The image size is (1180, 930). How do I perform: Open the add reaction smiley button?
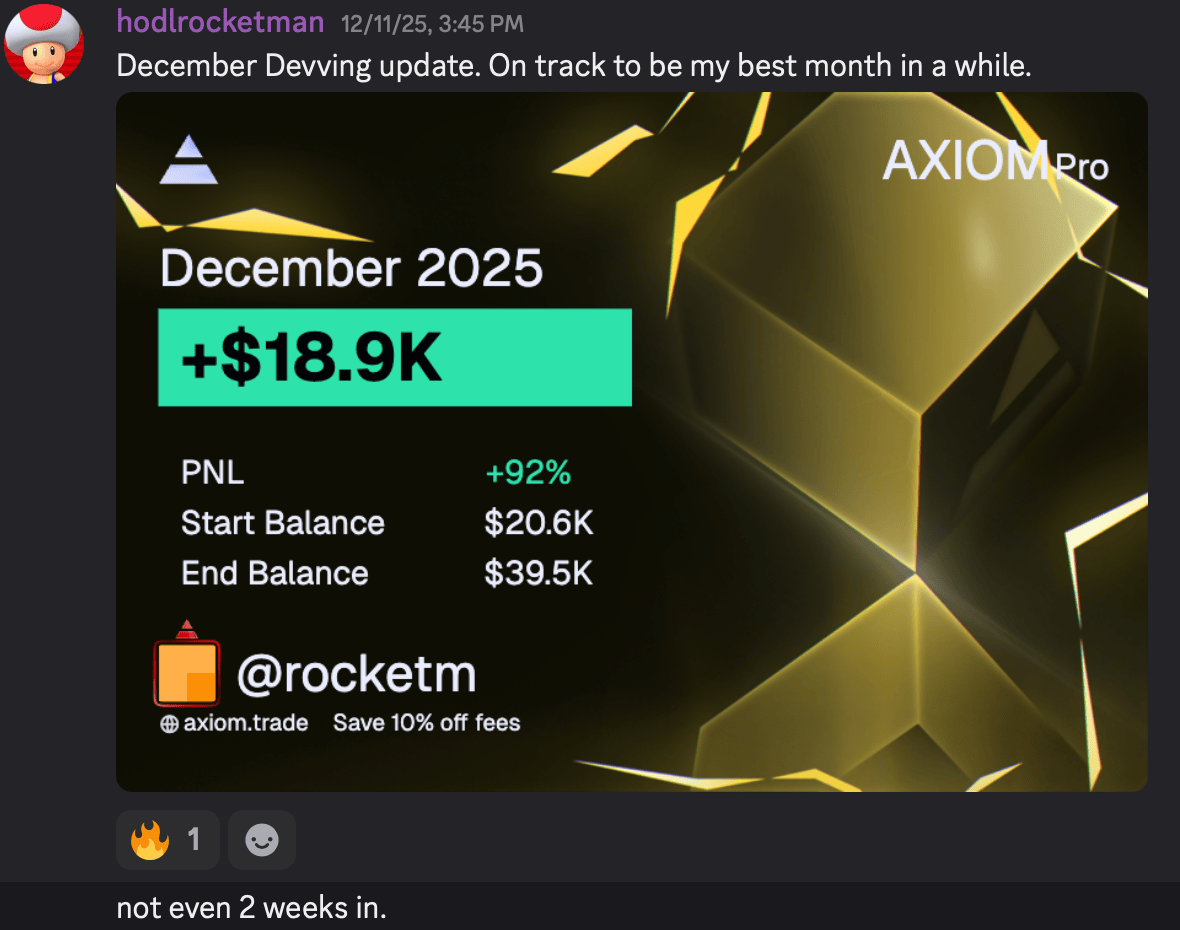pyautogui.click(x=262, y=840)
